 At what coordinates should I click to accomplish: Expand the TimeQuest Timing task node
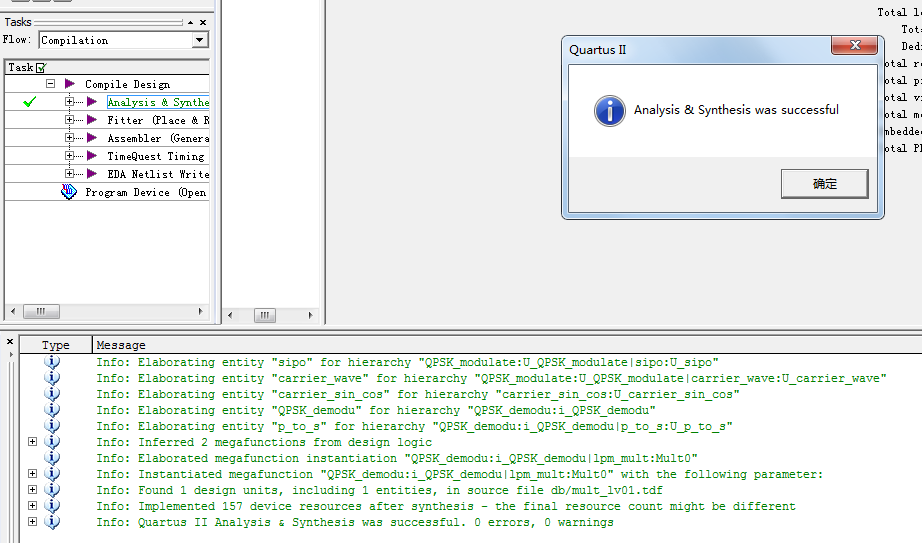coord(69,156)
